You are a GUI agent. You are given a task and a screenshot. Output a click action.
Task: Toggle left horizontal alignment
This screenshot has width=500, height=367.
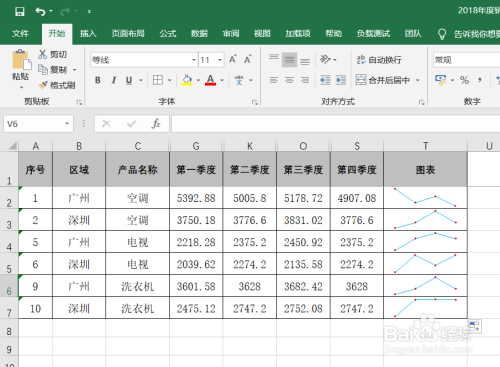pos(274,80)
